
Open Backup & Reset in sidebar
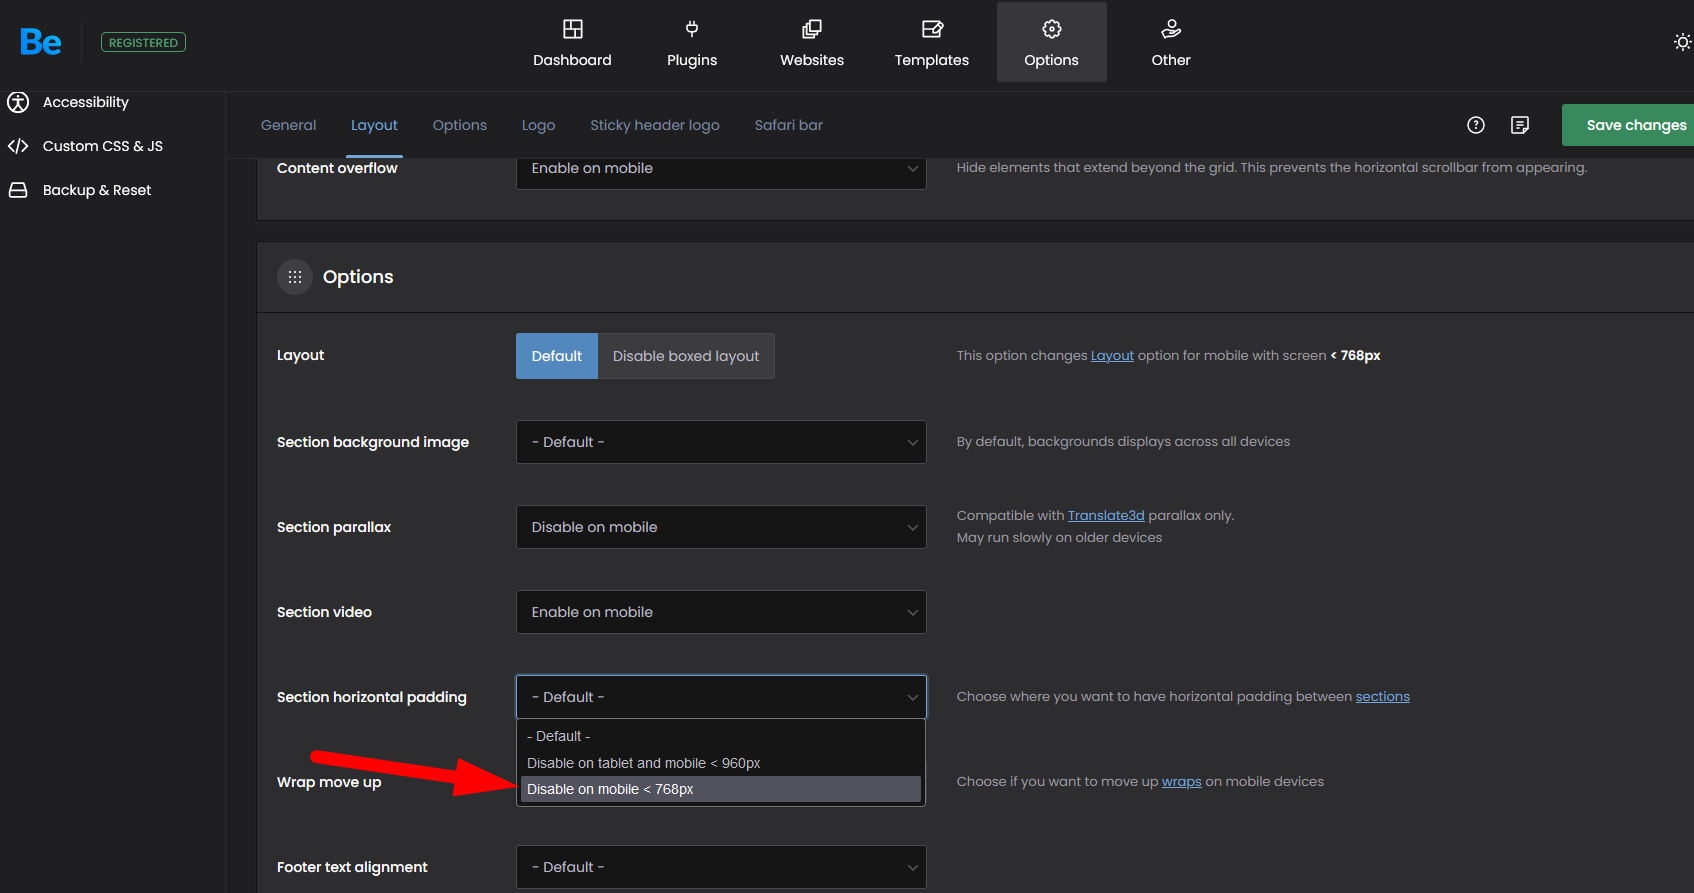(x=79, y=190)
